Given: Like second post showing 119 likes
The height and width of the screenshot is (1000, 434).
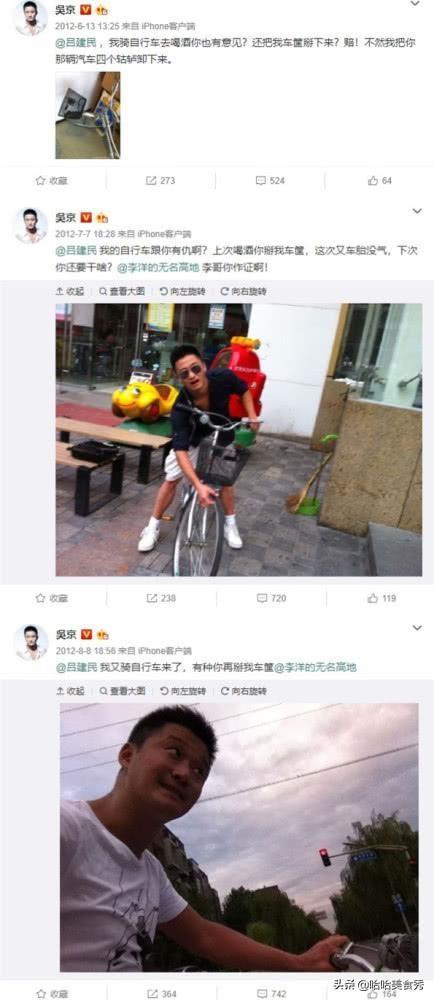Looking at the screenshot, I should point(382,598).
